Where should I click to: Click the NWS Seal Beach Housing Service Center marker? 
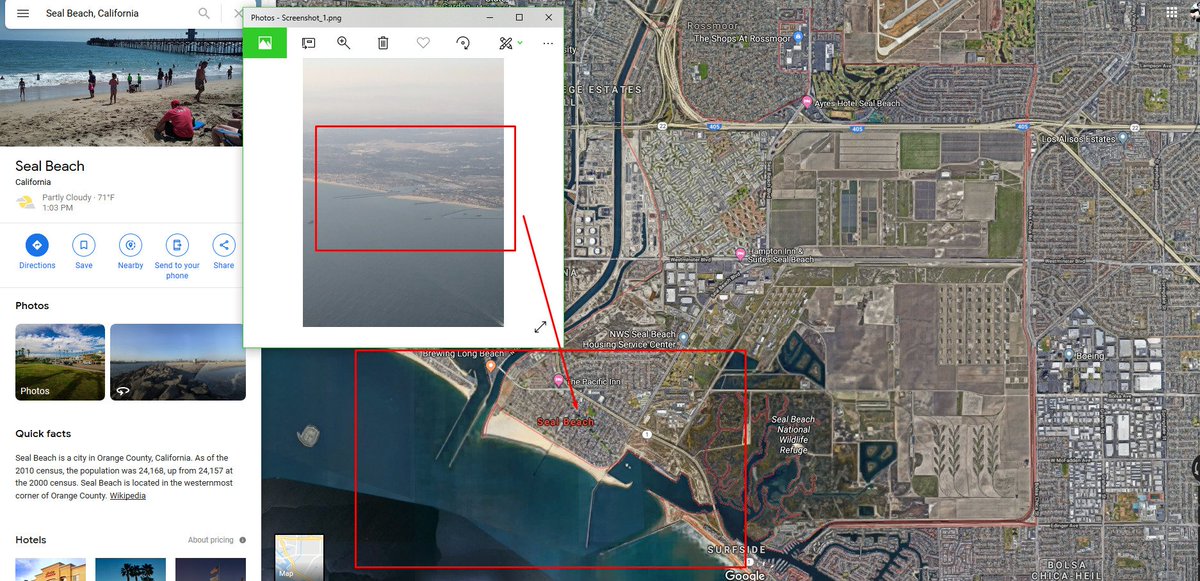(x=684, y=336)
